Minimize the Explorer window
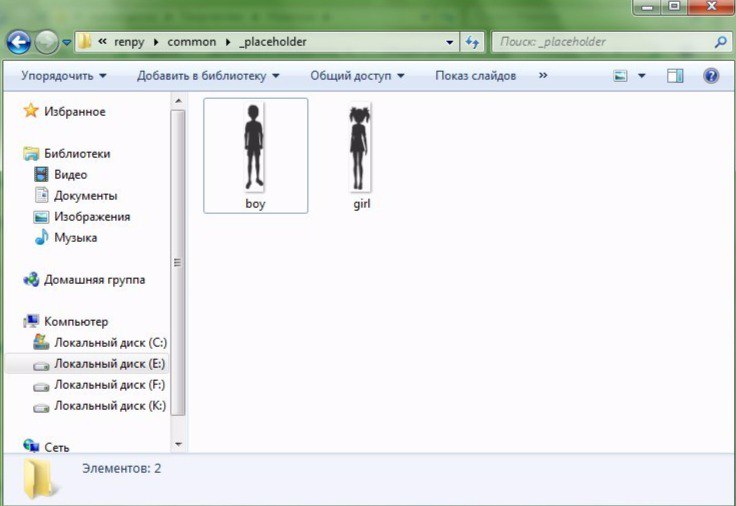Screen dimensions: 736x506 click(x=648, y=7)
